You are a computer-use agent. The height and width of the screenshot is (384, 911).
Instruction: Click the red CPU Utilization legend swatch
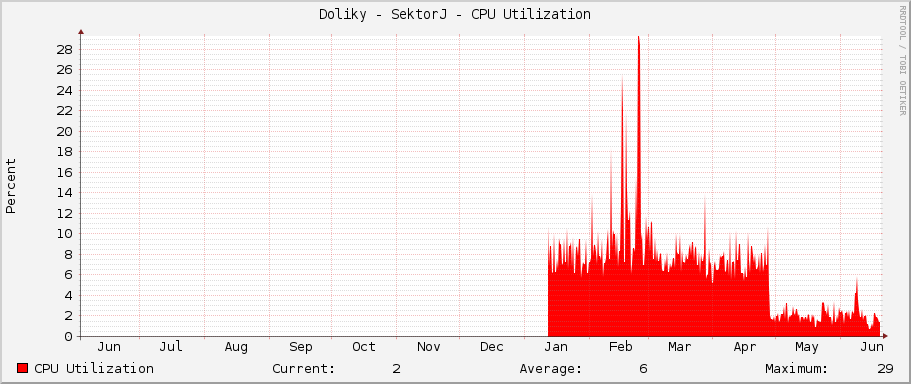23,368
